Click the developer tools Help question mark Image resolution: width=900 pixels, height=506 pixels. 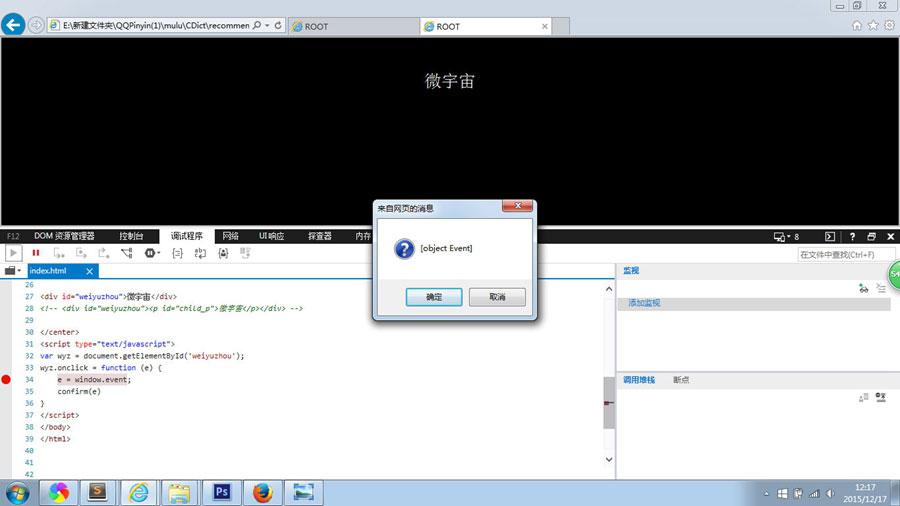click(852, 237)
